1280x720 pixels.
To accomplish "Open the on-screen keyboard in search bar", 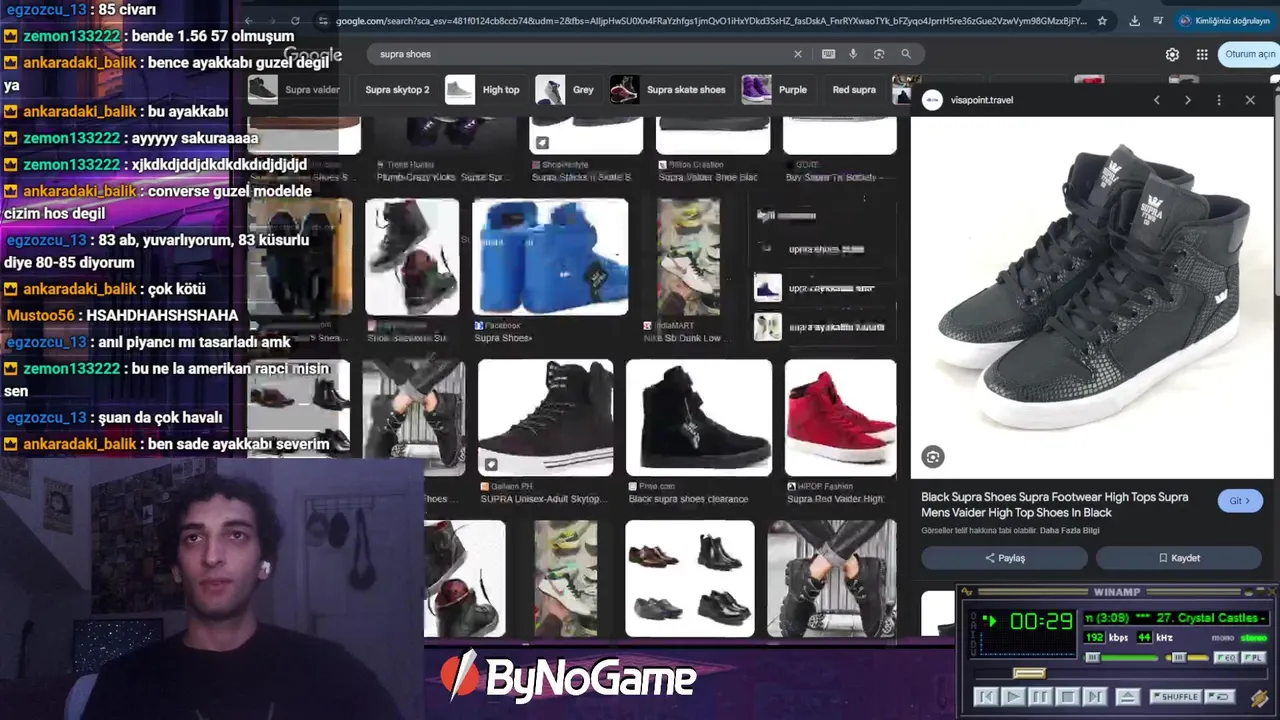I will click(828, 54).
